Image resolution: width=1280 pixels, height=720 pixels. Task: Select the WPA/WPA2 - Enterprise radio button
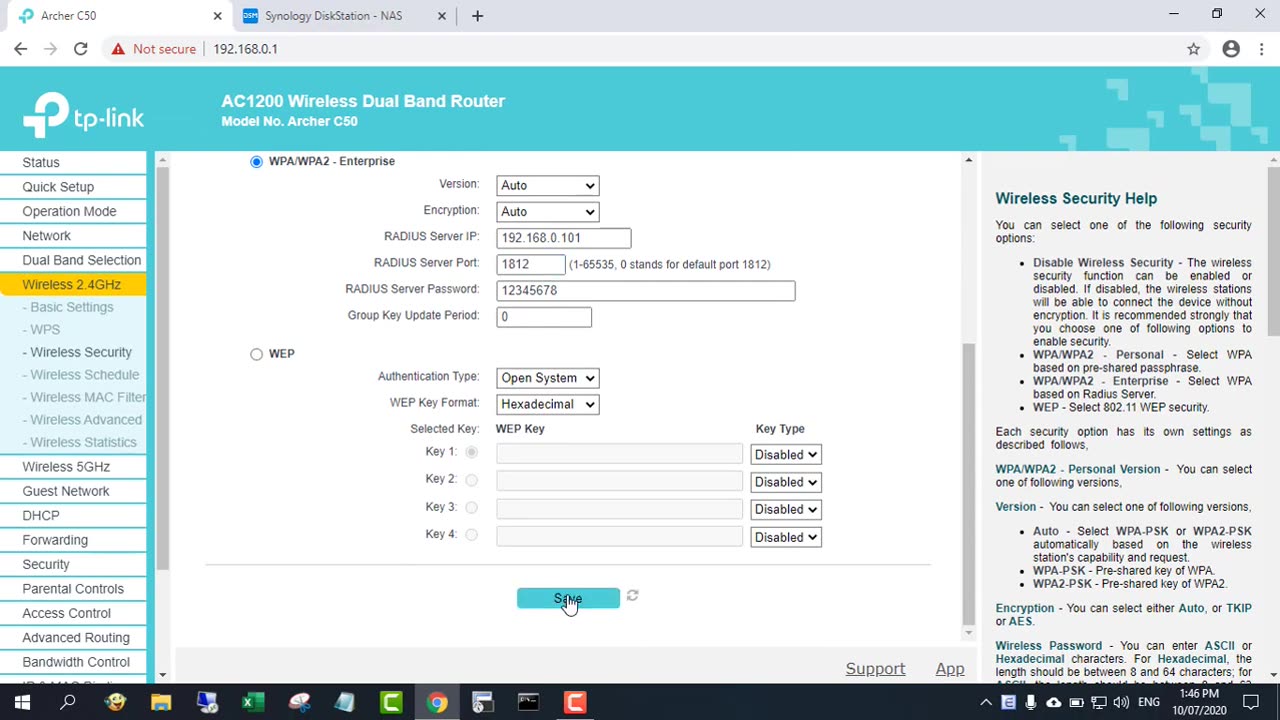pos(257,161)
